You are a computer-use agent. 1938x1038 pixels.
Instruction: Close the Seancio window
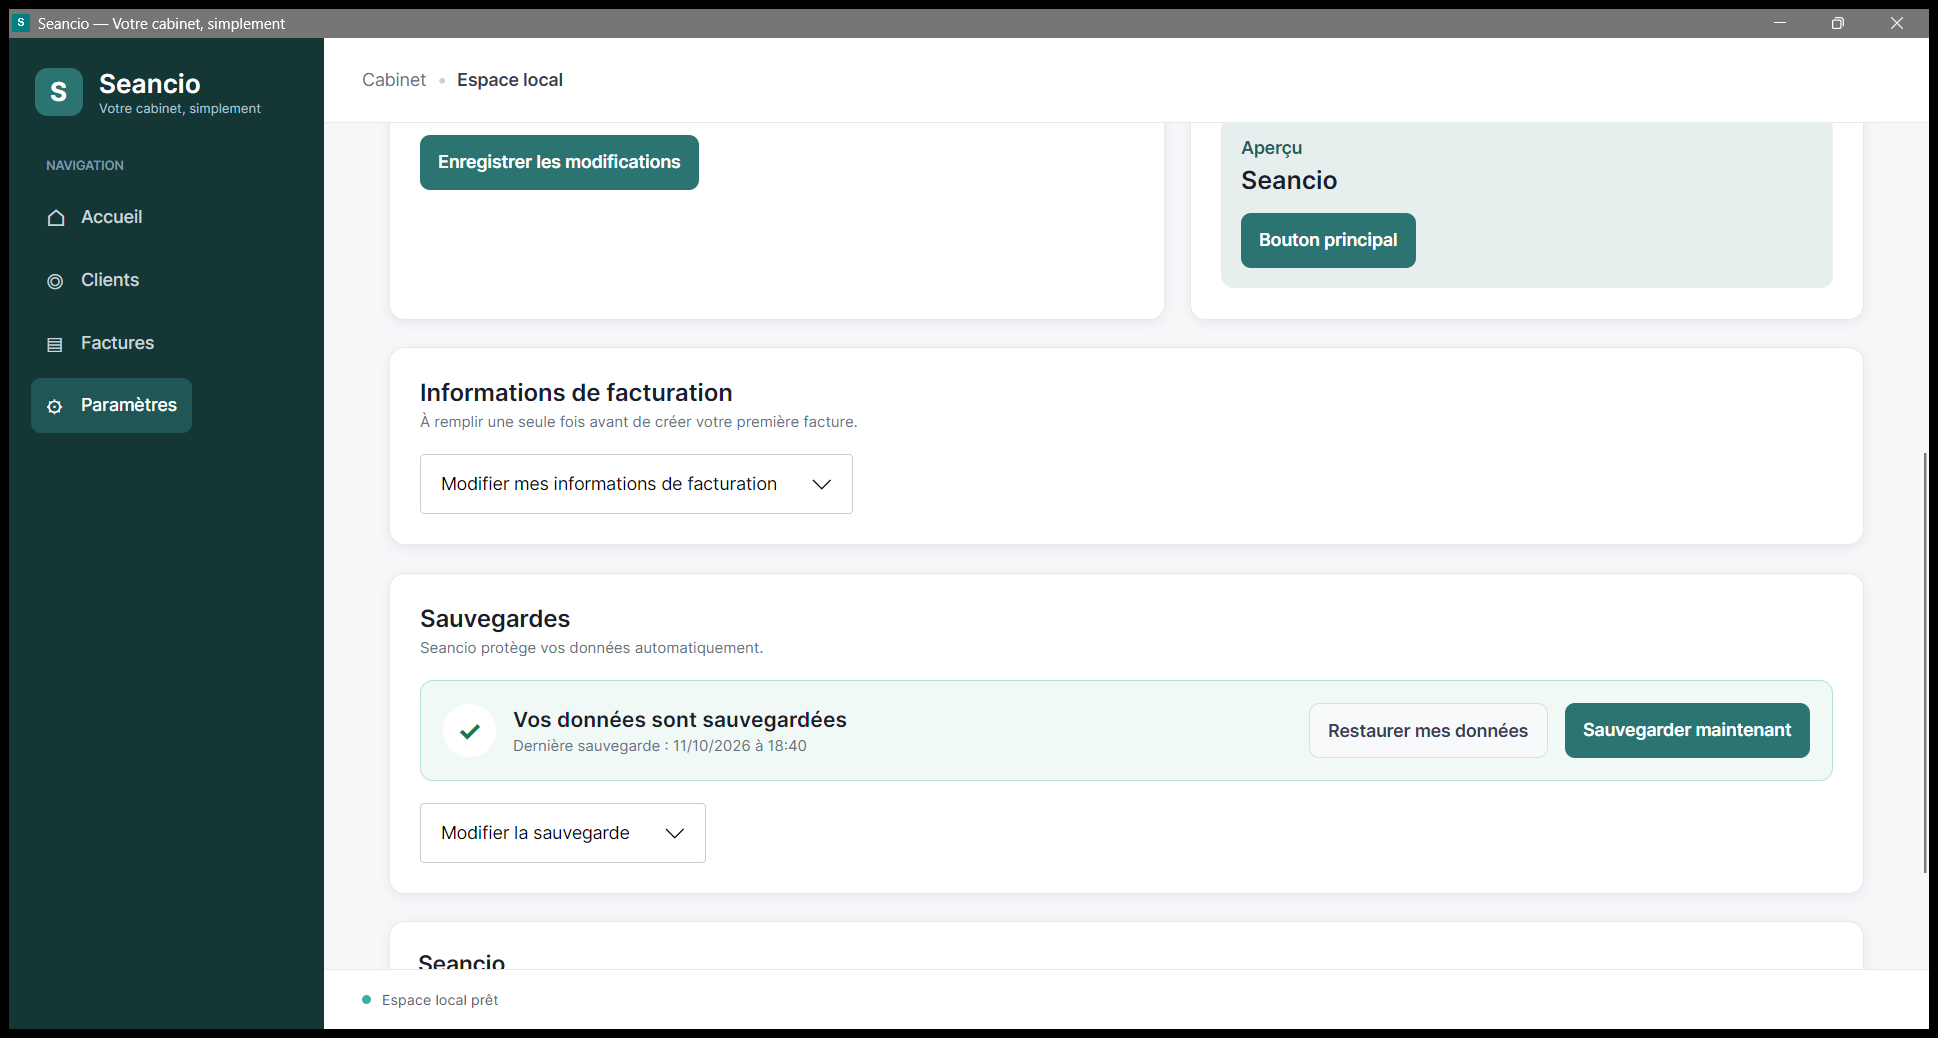(1897, 23)
